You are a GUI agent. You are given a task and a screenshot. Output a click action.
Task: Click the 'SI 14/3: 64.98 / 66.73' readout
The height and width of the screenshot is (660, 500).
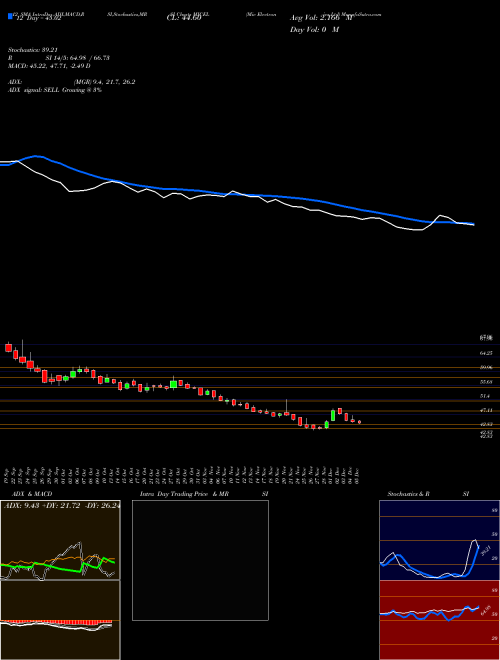[78, 58]
